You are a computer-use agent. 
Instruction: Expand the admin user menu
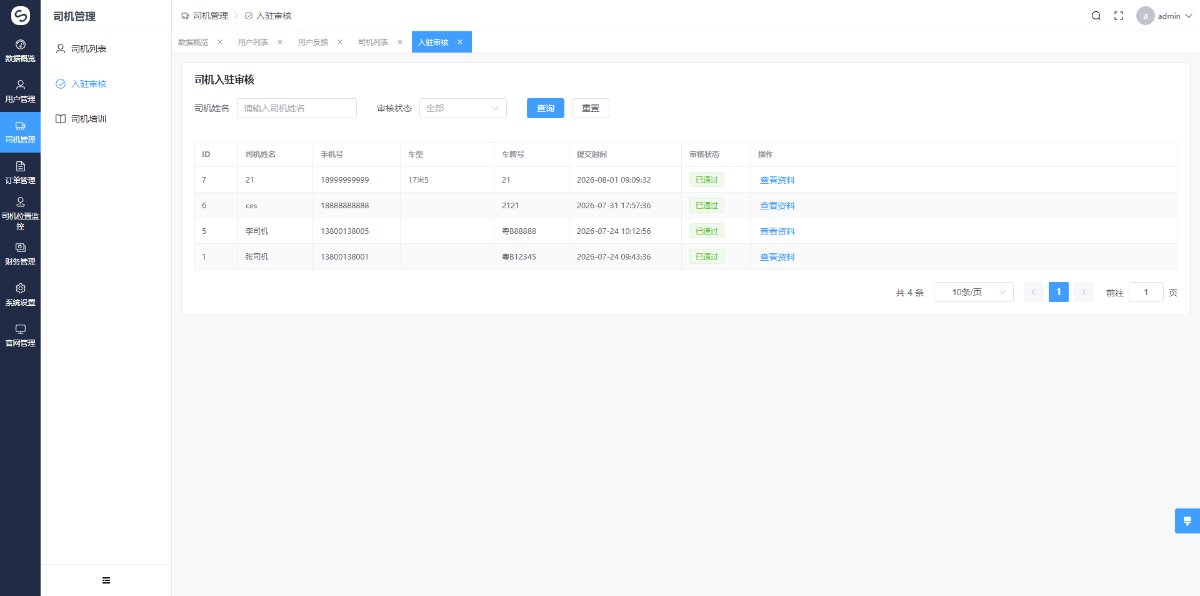[x=1166, y=16]
